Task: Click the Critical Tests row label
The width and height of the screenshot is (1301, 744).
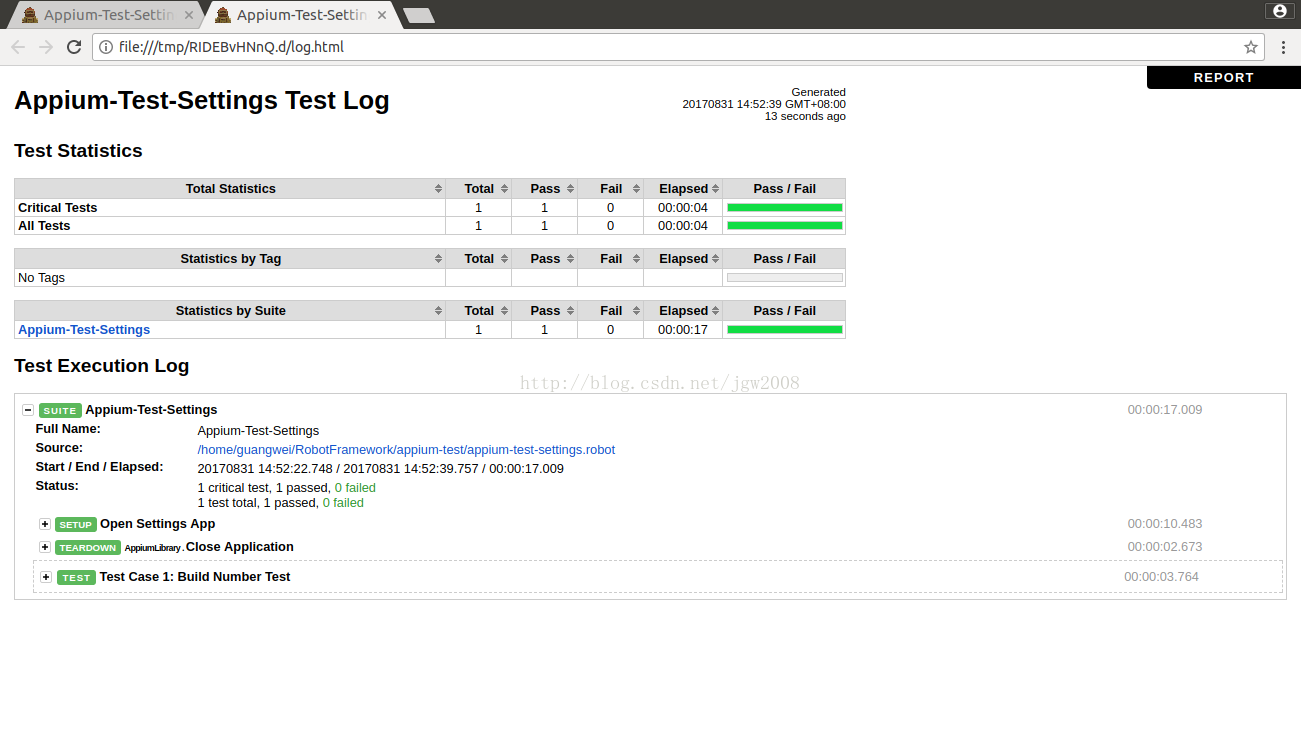Action: pos(58,207)
